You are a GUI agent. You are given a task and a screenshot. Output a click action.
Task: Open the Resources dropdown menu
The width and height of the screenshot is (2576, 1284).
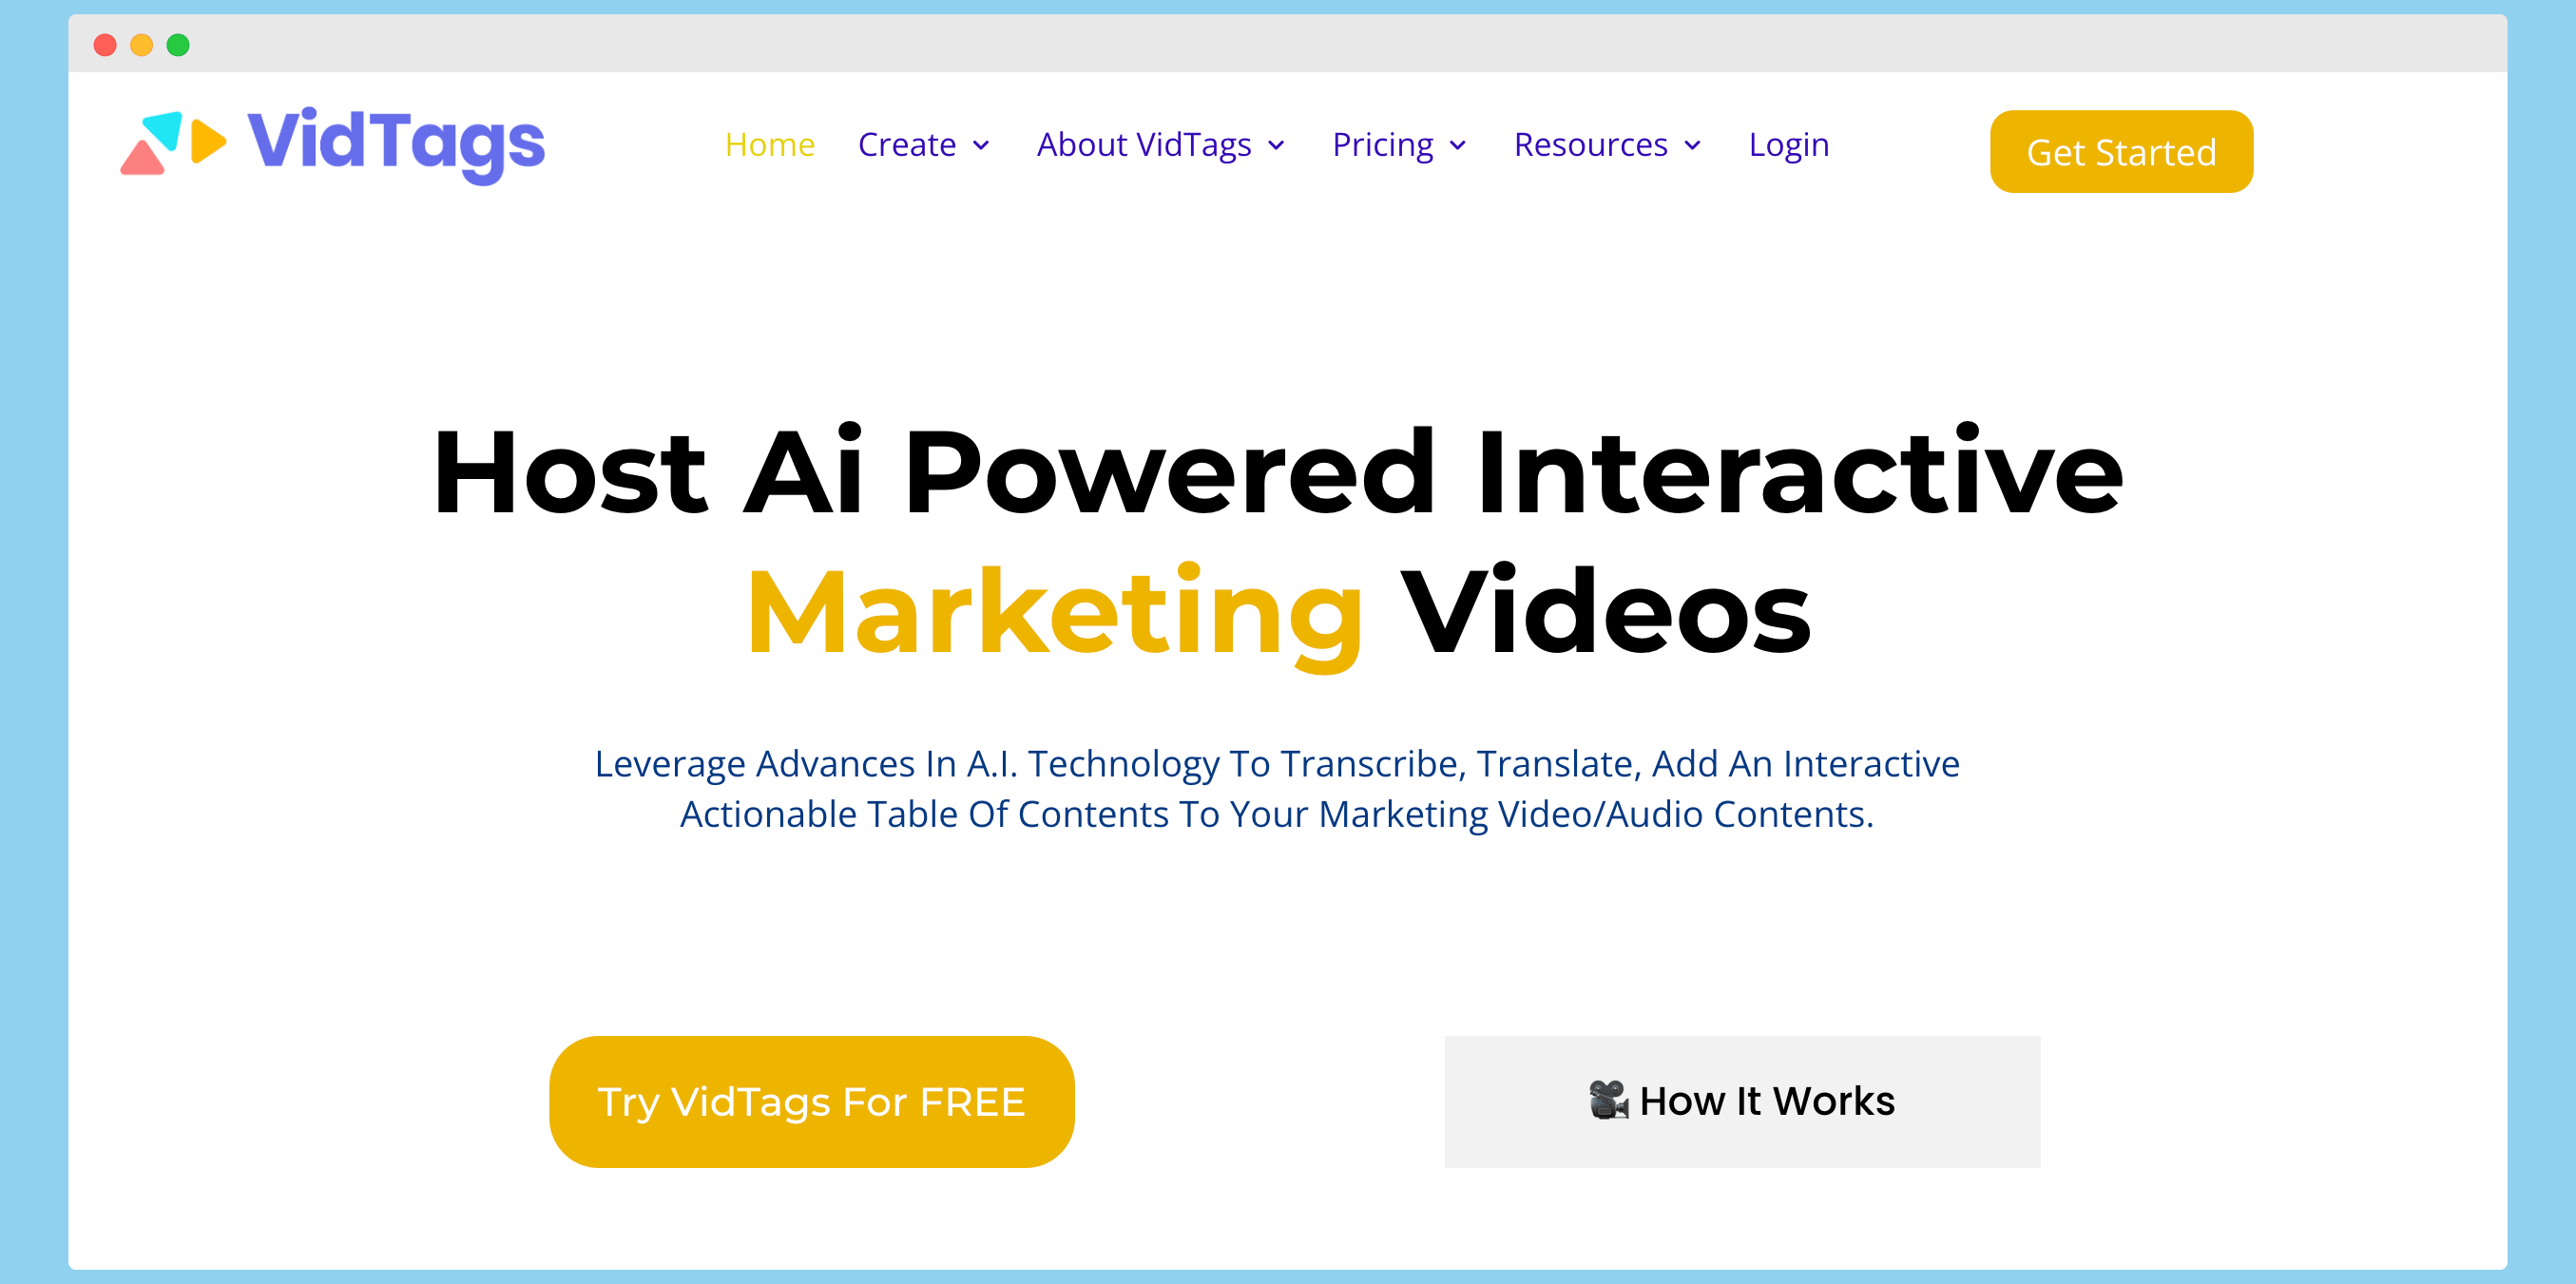1610,144
